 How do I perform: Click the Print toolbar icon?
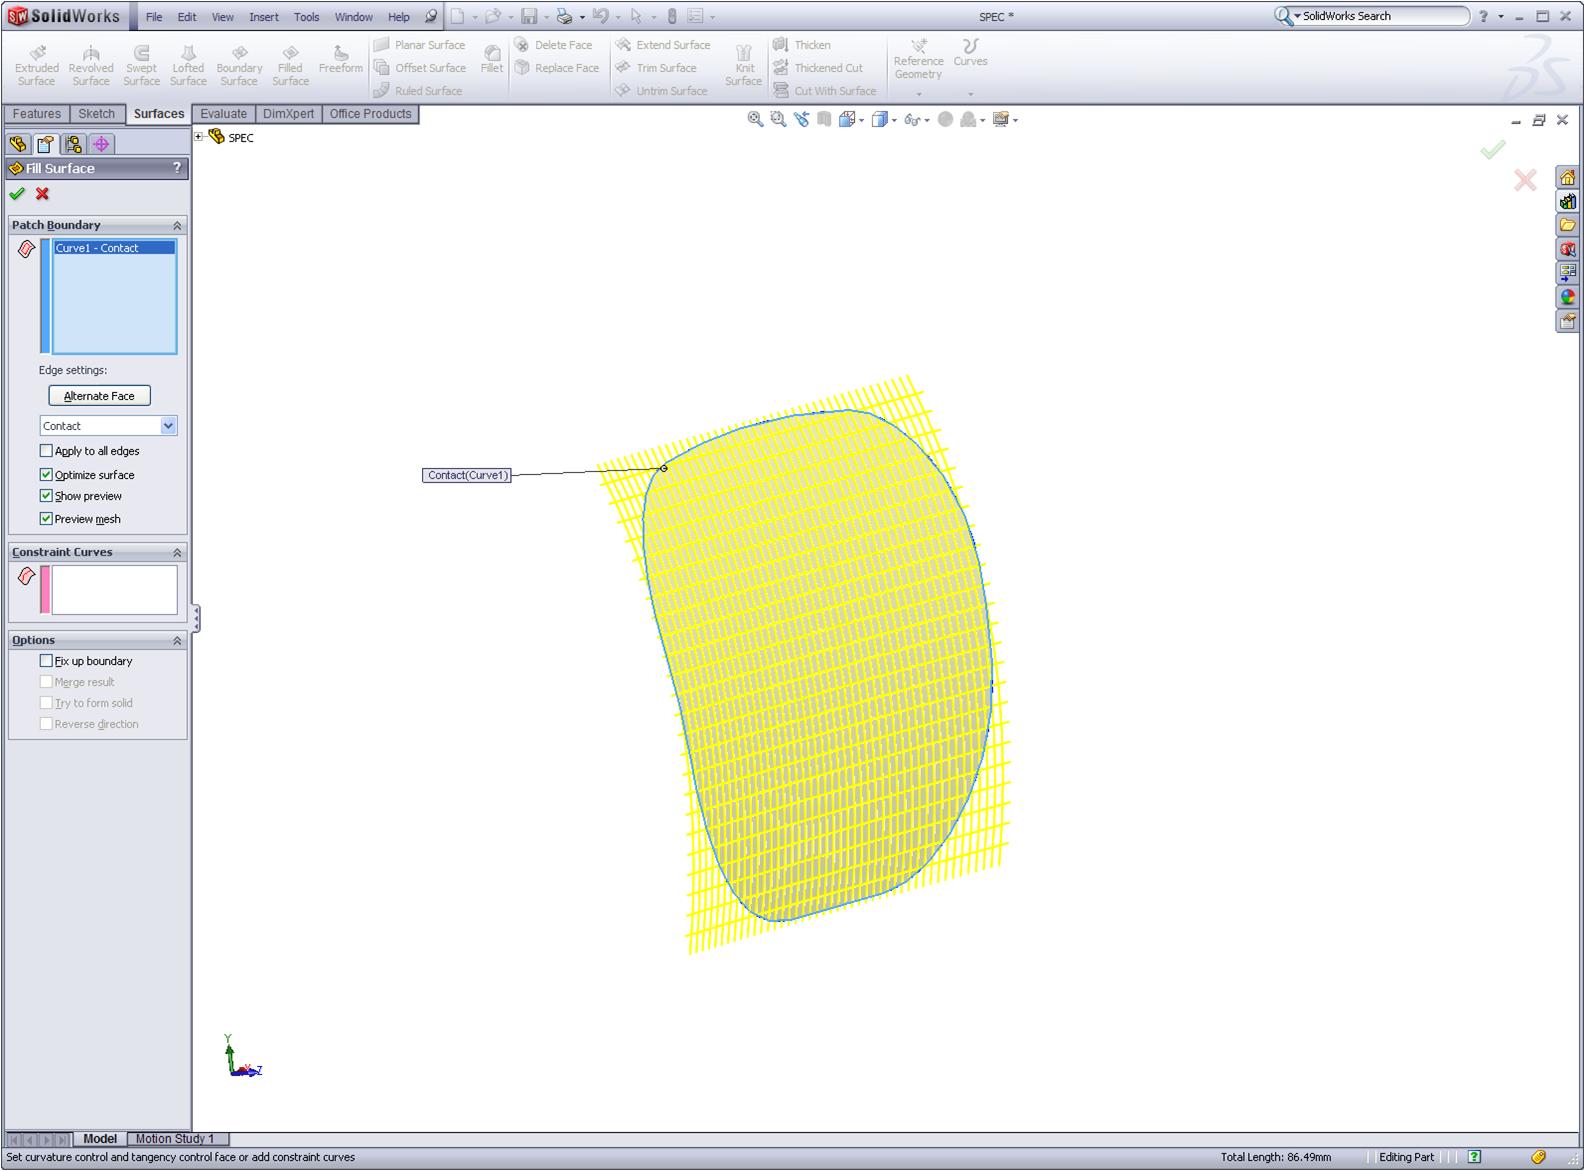pos(564,16)
